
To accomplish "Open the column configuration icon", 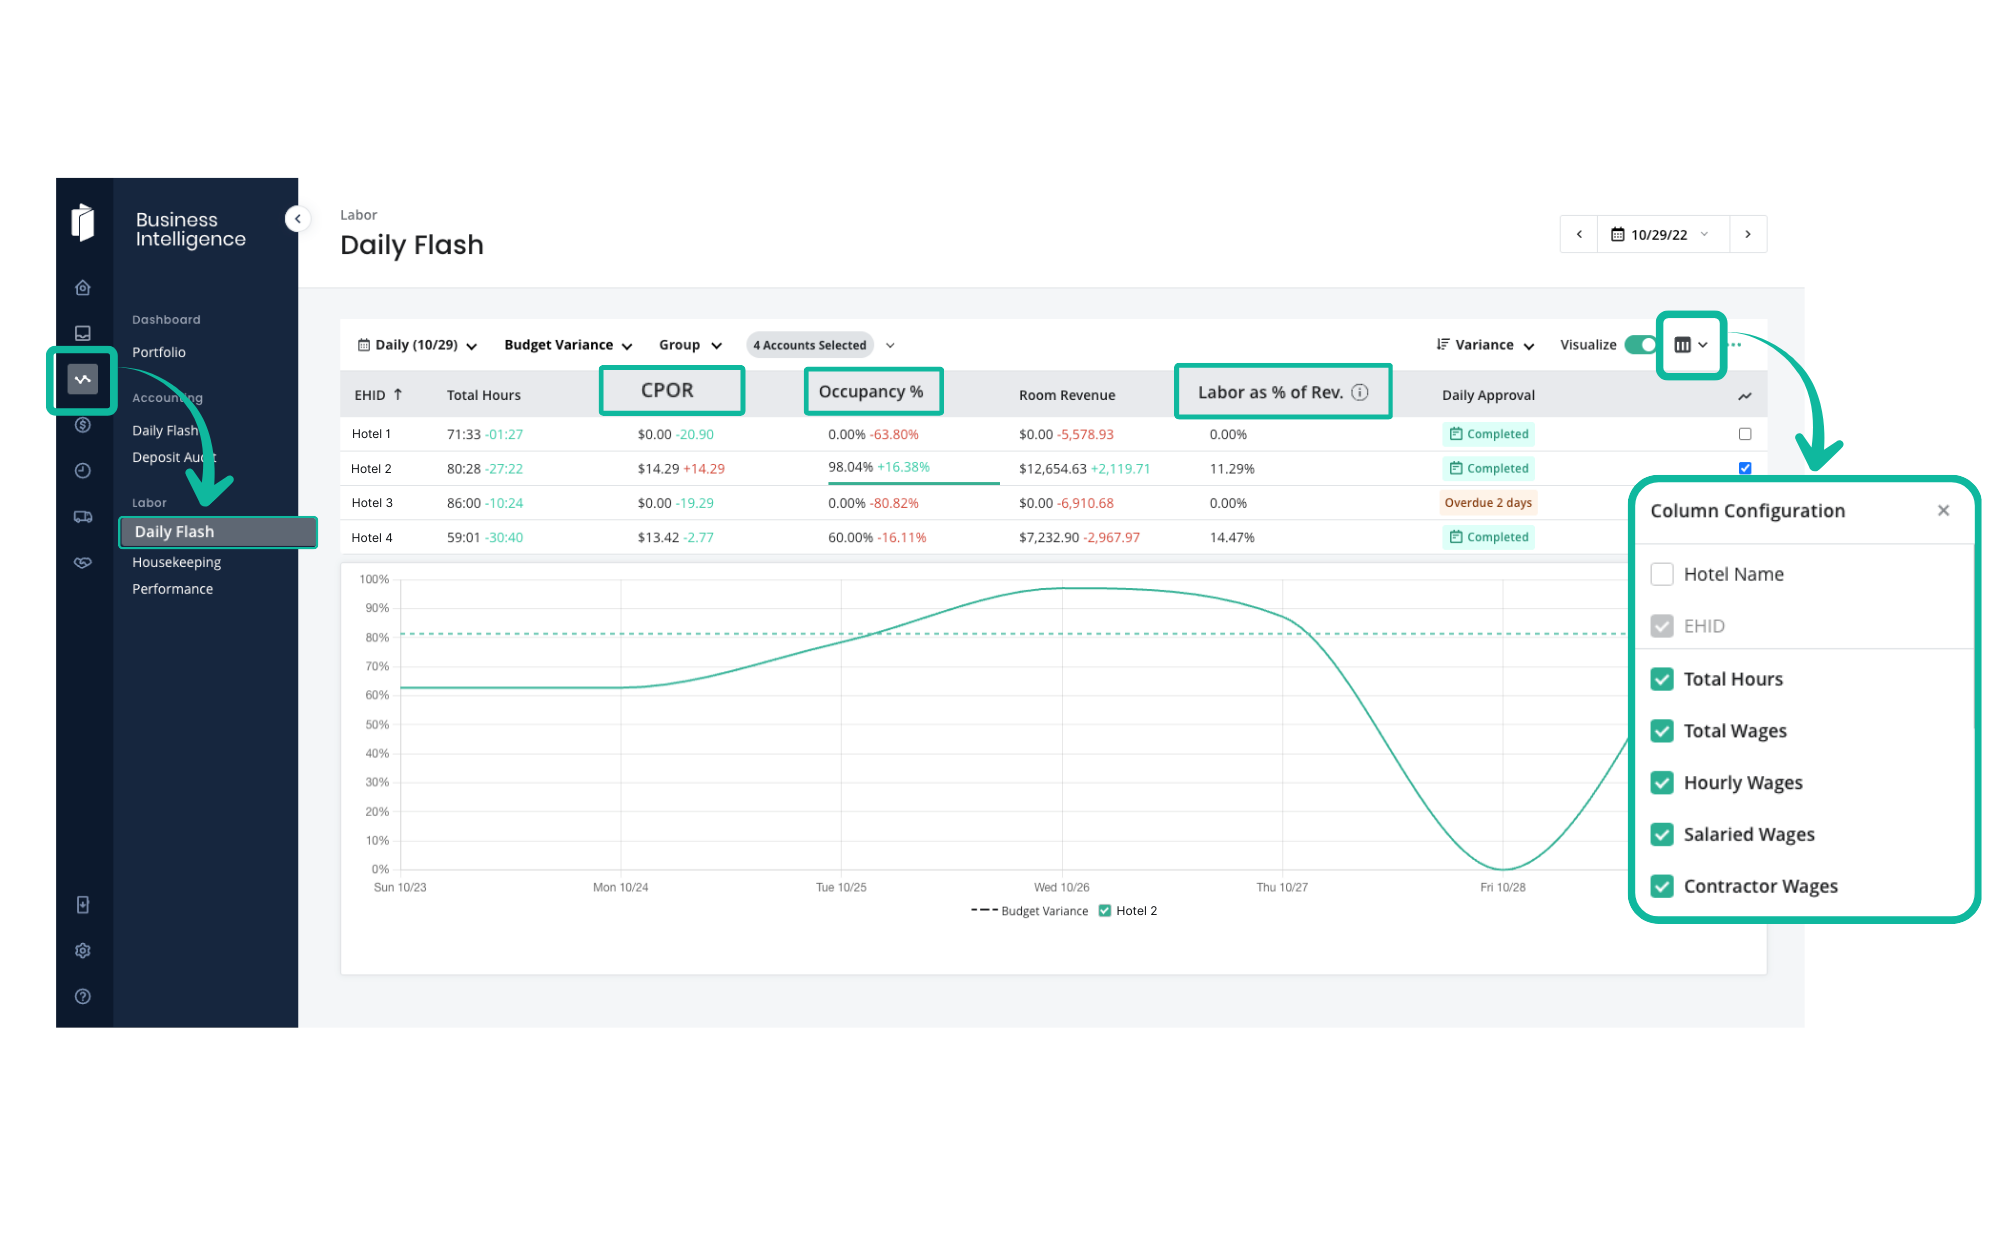I will coord(1690,345).
